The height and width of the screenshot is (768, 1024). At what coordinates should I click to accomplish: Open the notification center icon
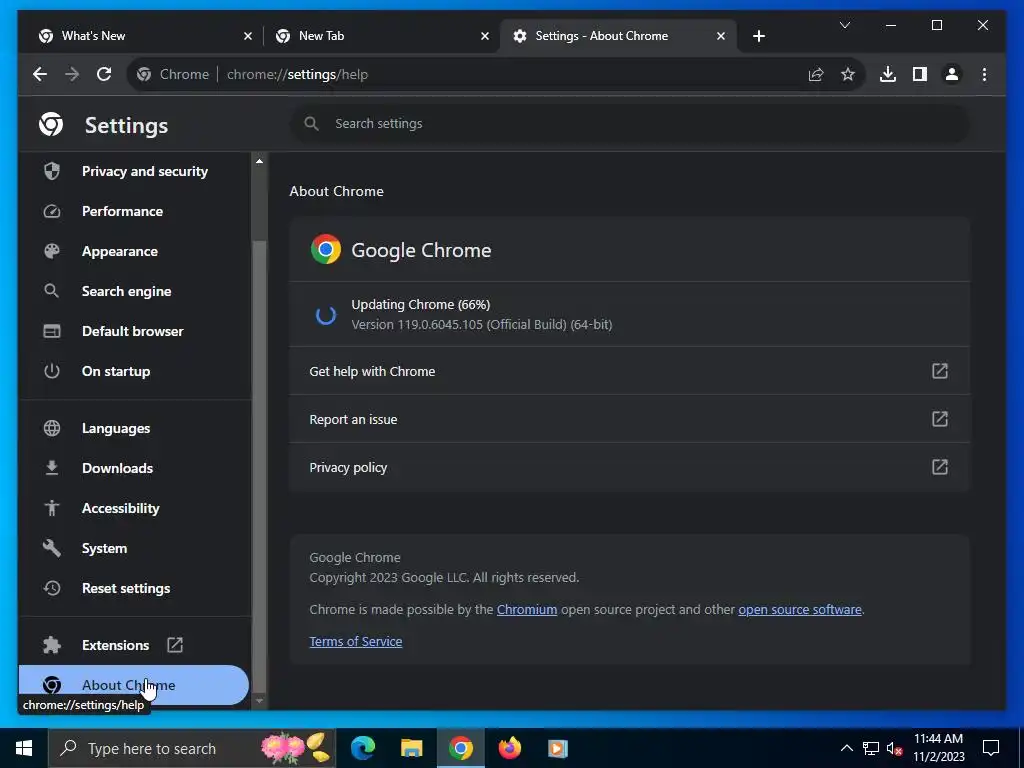pos(991,748)
